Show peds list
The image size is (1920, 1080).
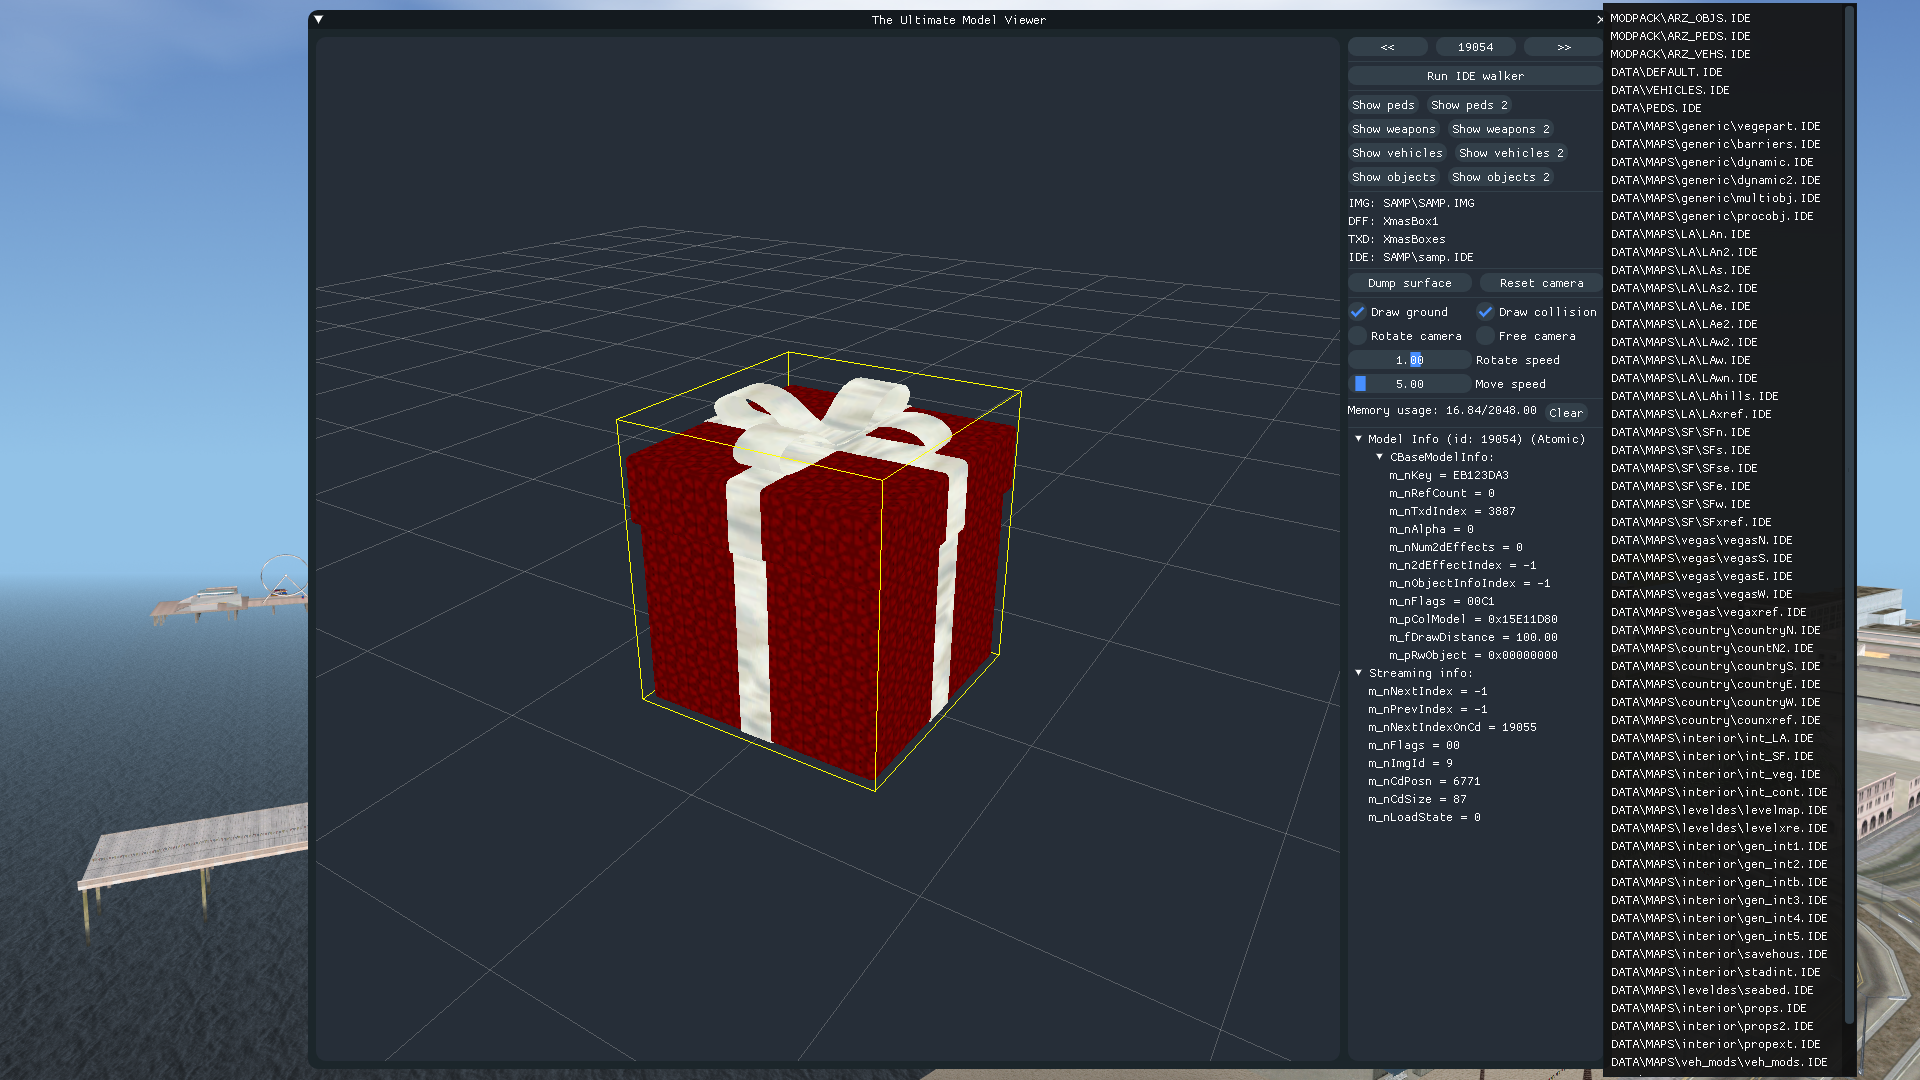pyautogui.click(x=1382, y=105)
